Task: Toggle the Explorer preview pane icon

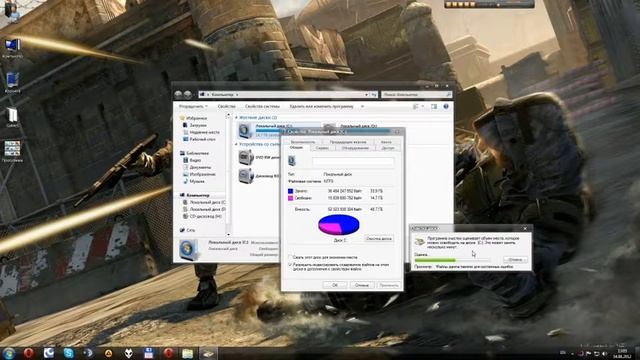Action: [x=434, y=107]
